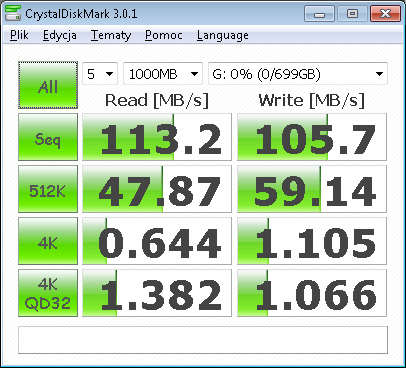Click the CrystalDiskMark title bar icon
The width and height of the screenshot is (406, 368).
[13, 13]
